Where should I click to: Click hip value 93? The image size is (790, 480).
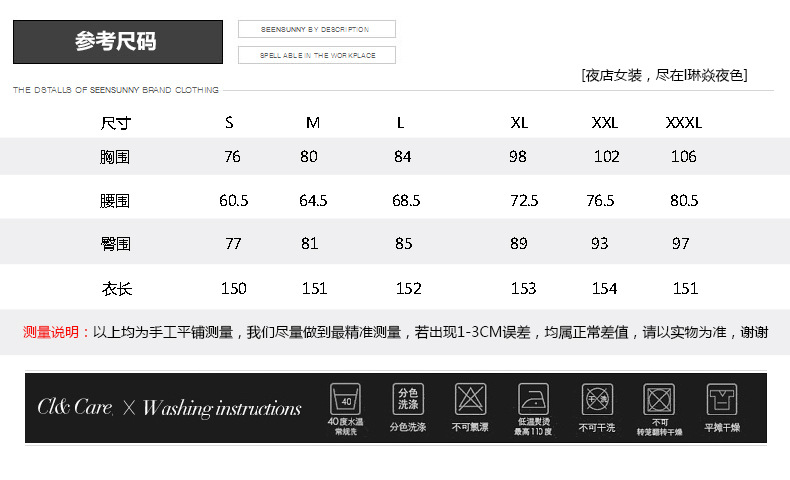point(600,244)
